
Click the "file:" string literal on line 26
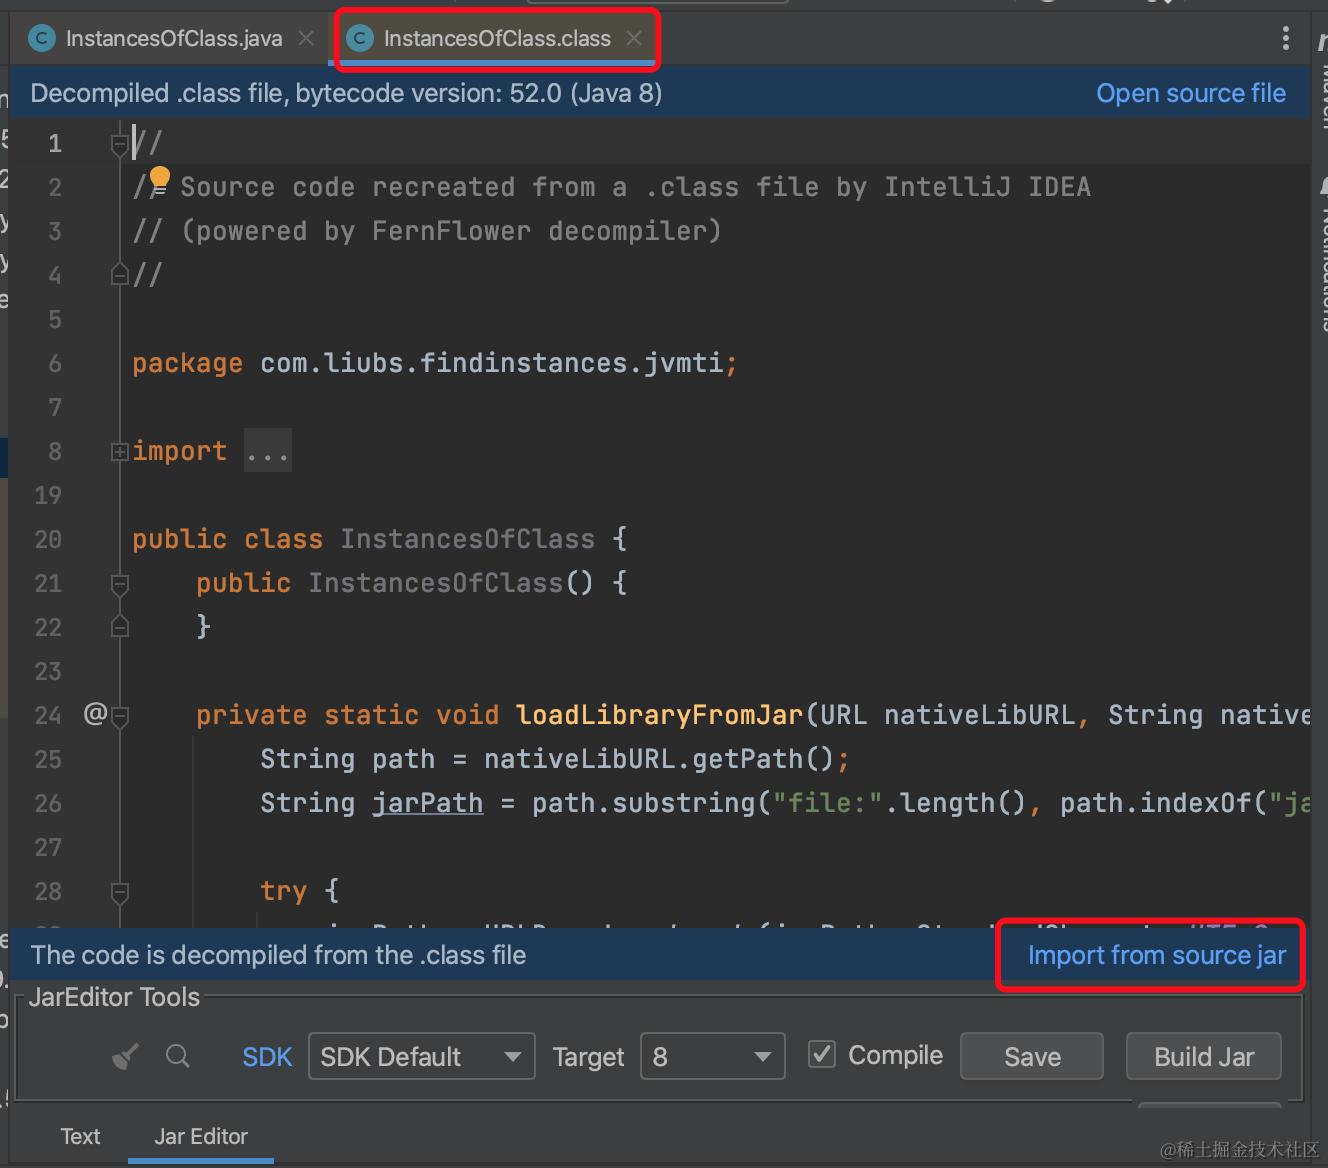coord(829,804)
